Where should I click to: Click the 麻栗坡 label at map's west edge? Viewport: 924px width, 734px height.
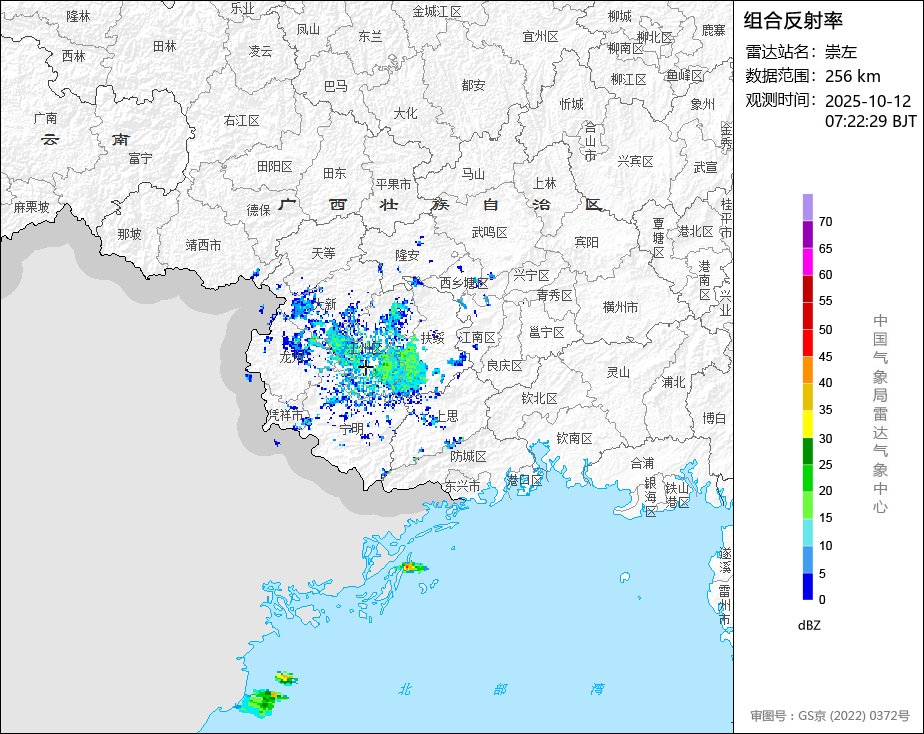pos(31,207)
